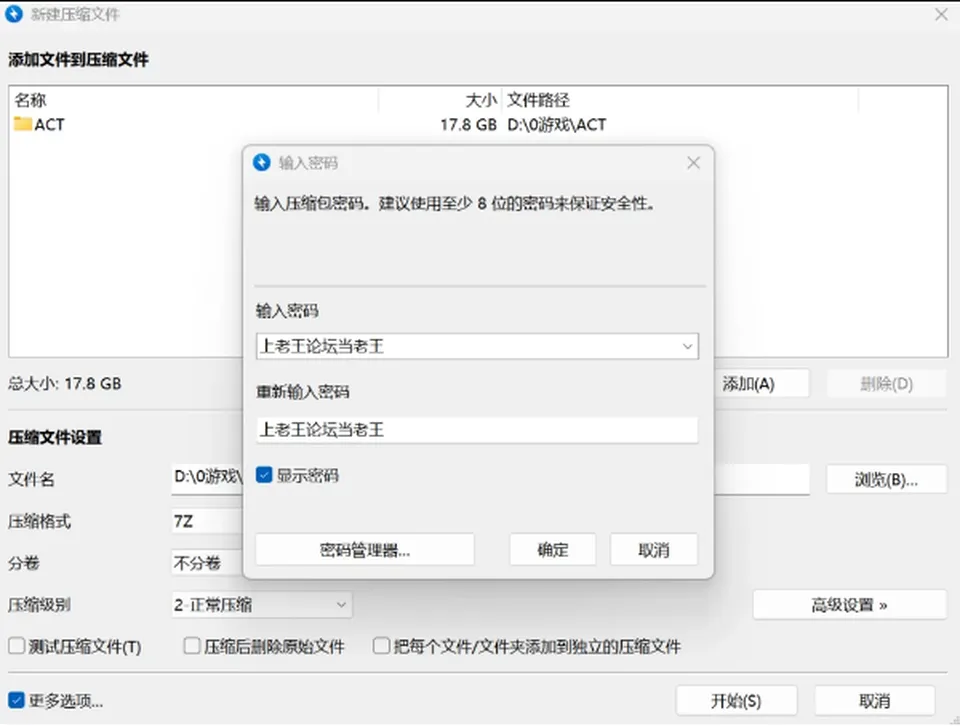Click the app logo in main window title bar
The height and width of the screenshot is (726, 960).
pos(14,13)
